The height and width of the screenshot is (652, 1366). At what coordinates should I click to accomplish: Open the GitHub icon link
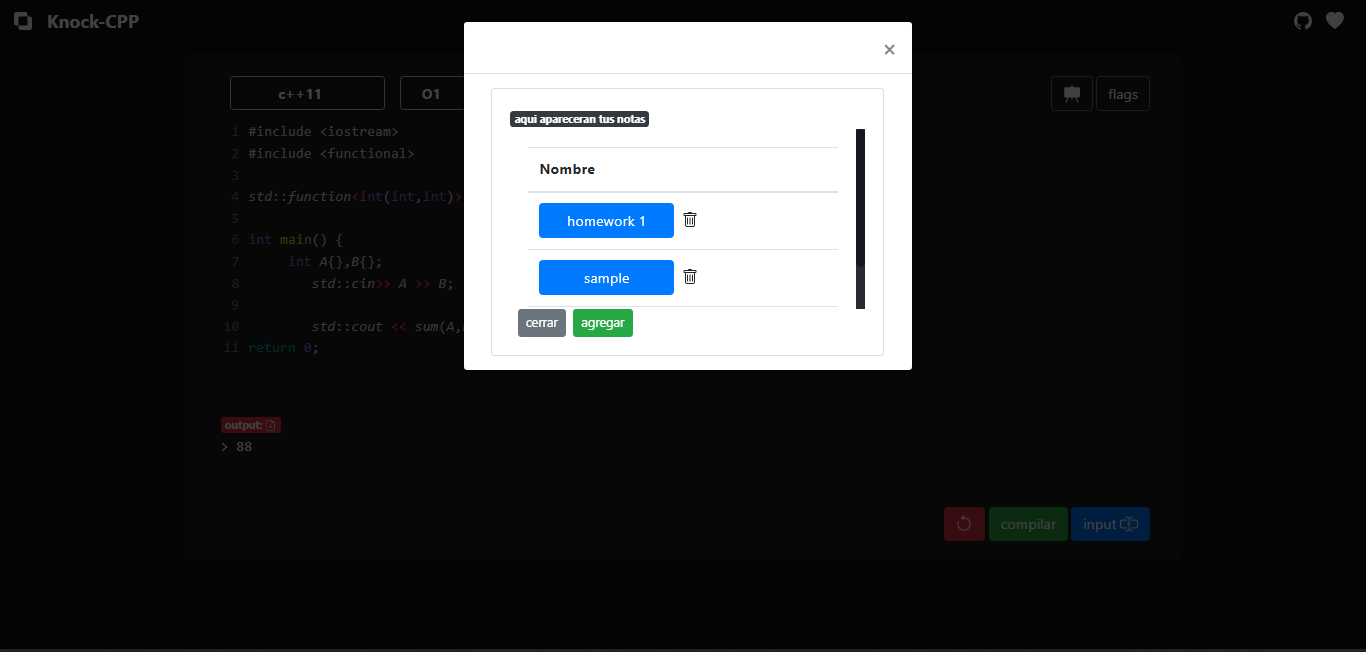click(x=1303, y=20)
